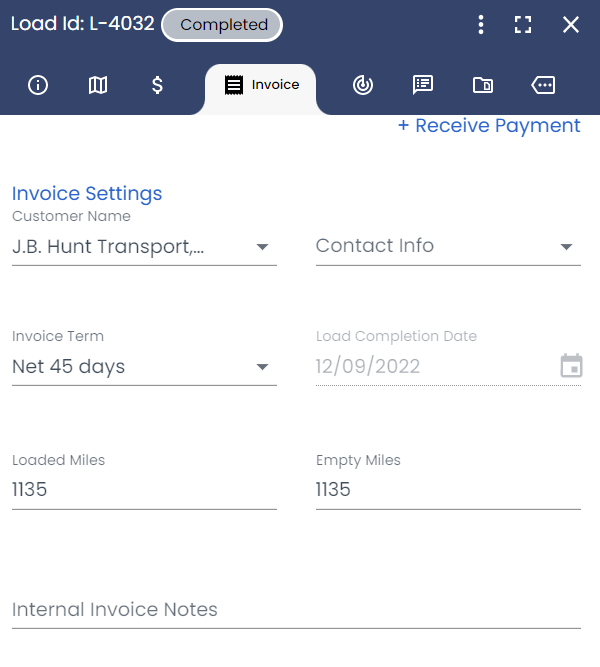600x667 pixels.
Task: Open the dollar finance tab icon
Action: tap(157, 85)
